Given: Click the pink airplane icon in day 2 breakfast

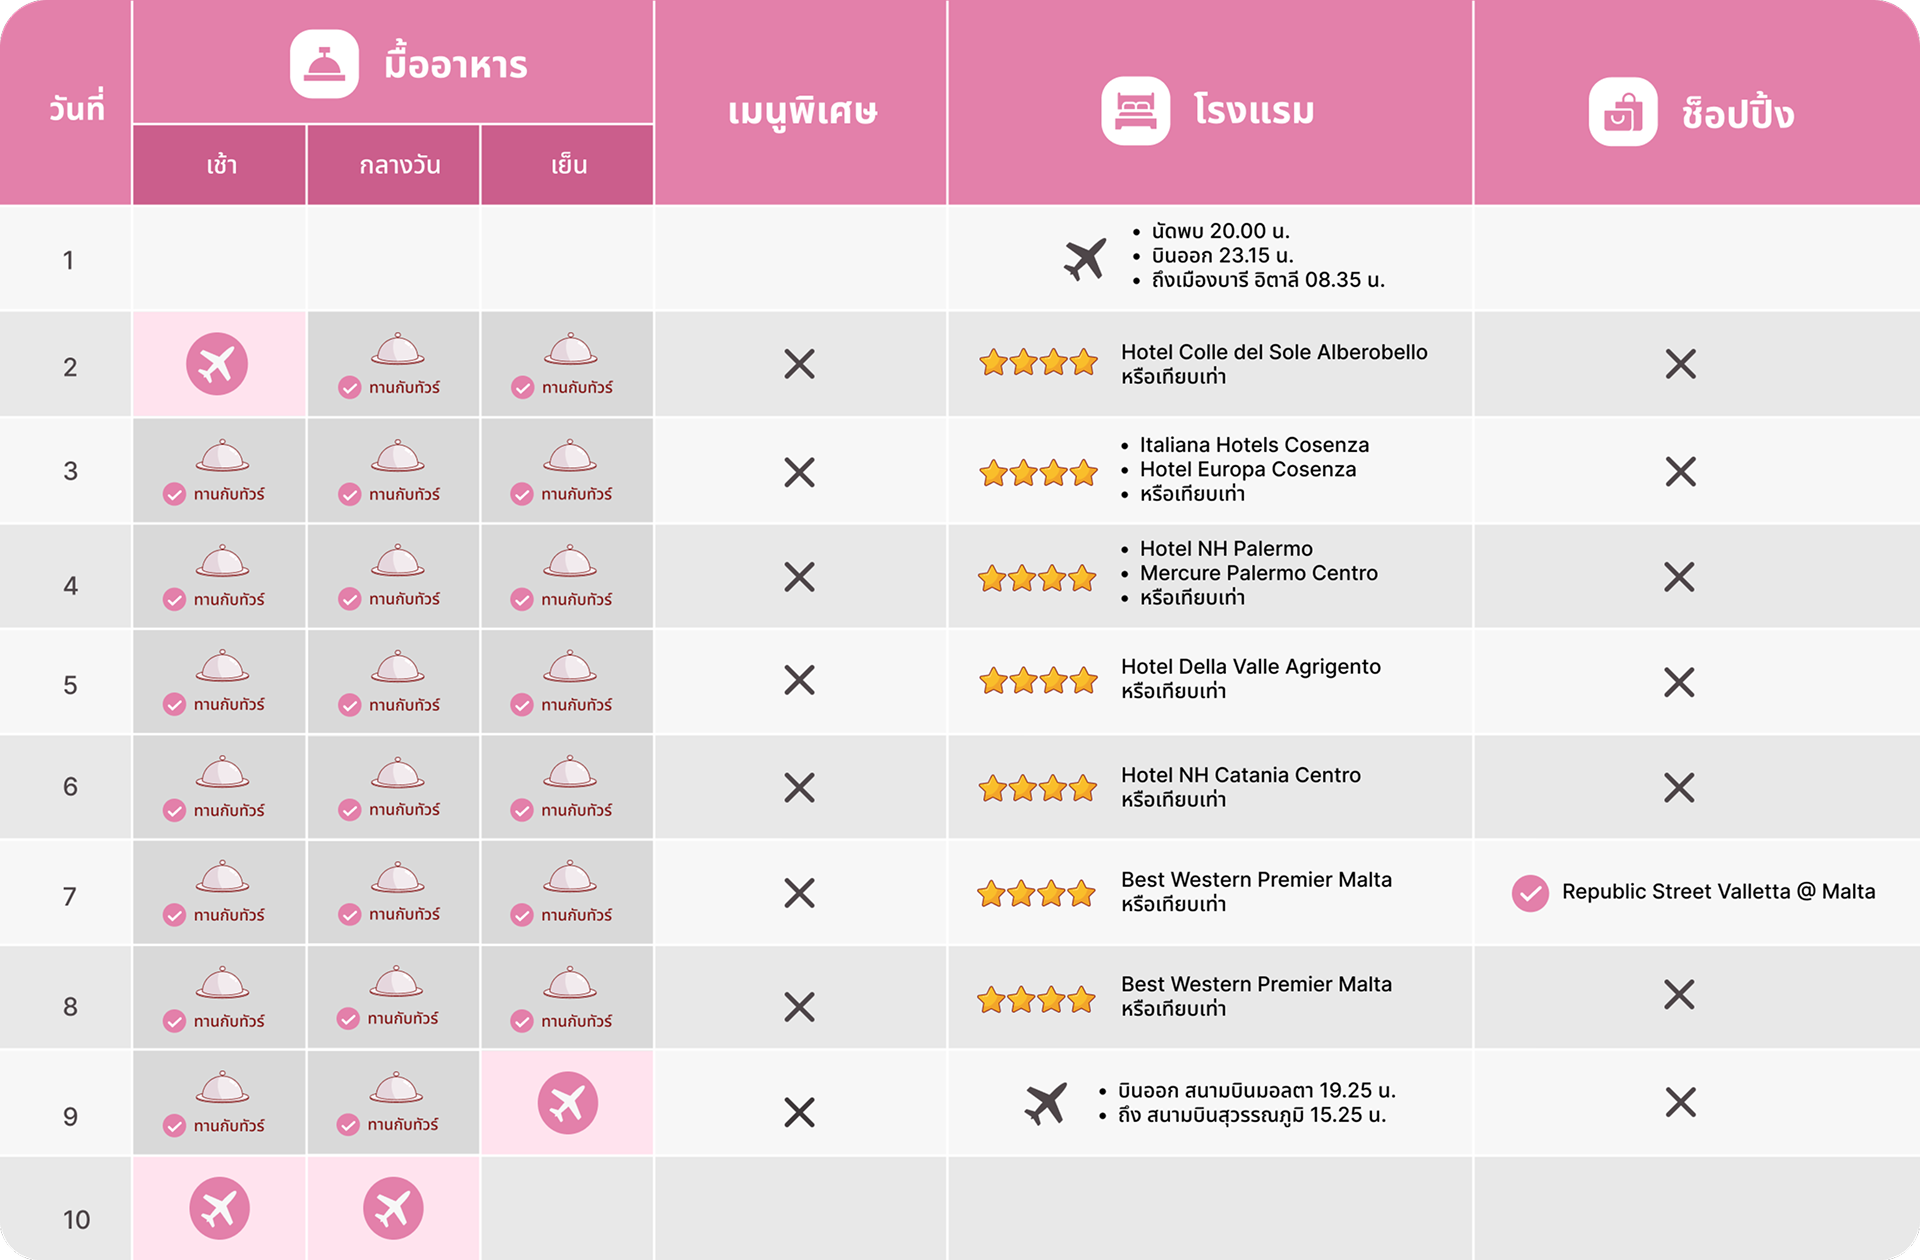Looking at the screenshot, I should [x=217, y=364].
